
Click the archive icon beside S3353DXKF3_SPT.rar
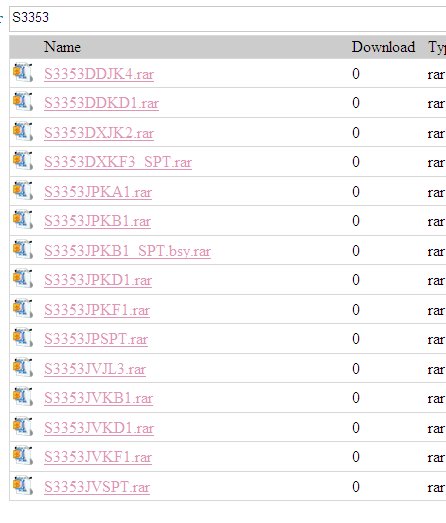[x=23, y=160]
